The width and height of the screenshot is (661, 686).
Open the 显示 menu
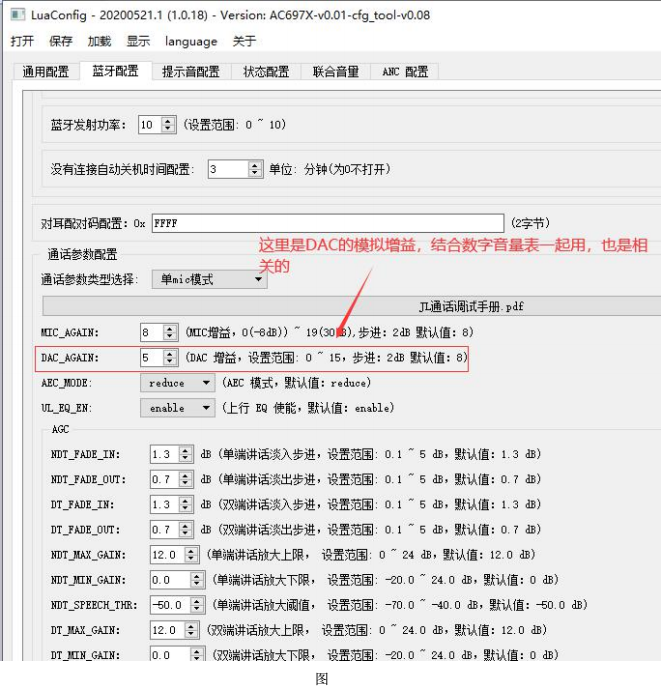coord(138,42)
